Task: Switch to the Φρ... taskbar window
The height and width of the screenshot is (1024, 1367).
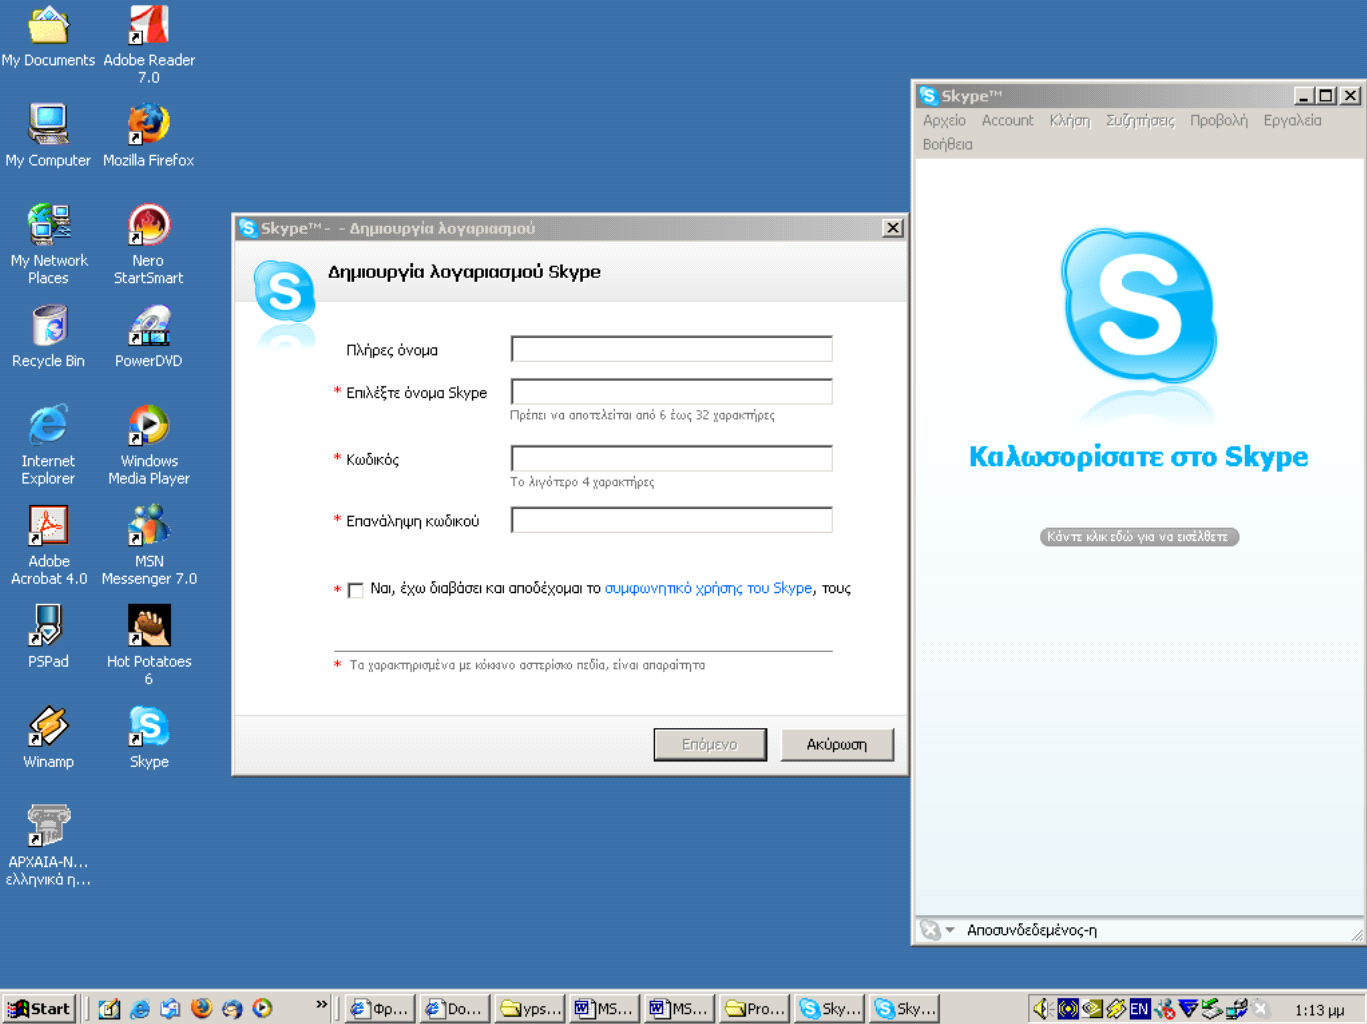Action: 379,1008
